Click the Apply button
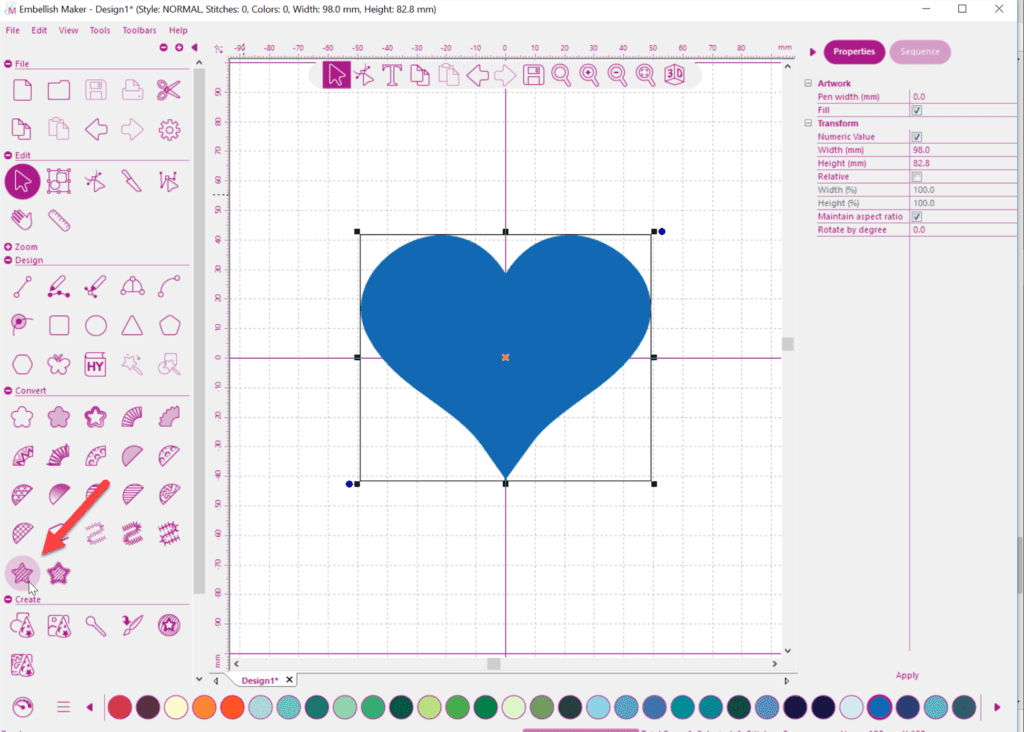Viewport: 1024px width, 732px height. coord(907,675)
